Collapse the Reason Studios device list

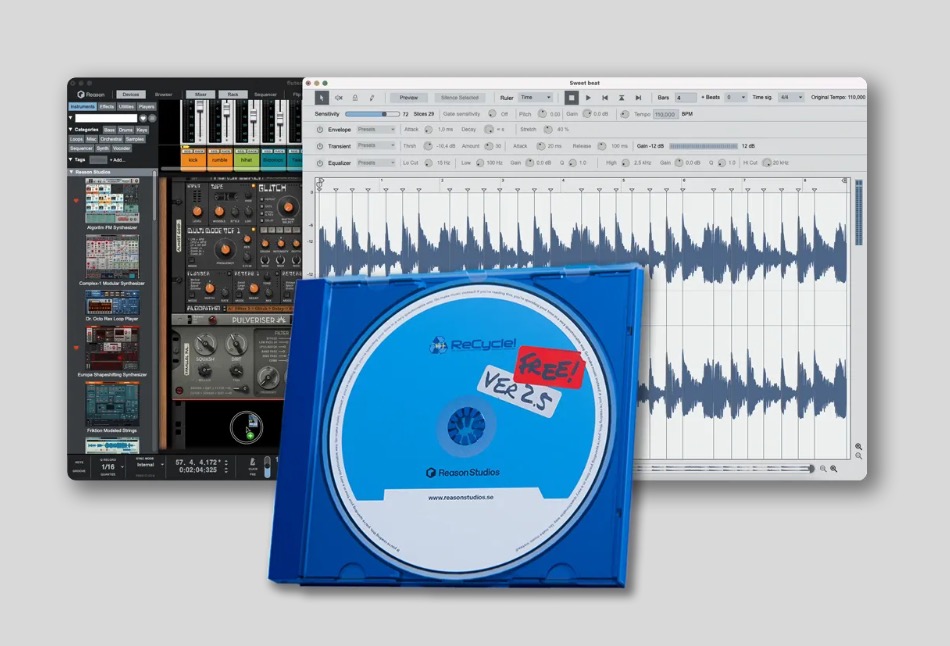coord(71,172)
